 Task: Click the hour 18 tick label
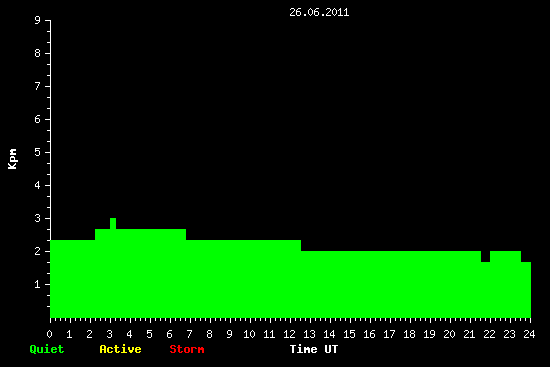409,334
